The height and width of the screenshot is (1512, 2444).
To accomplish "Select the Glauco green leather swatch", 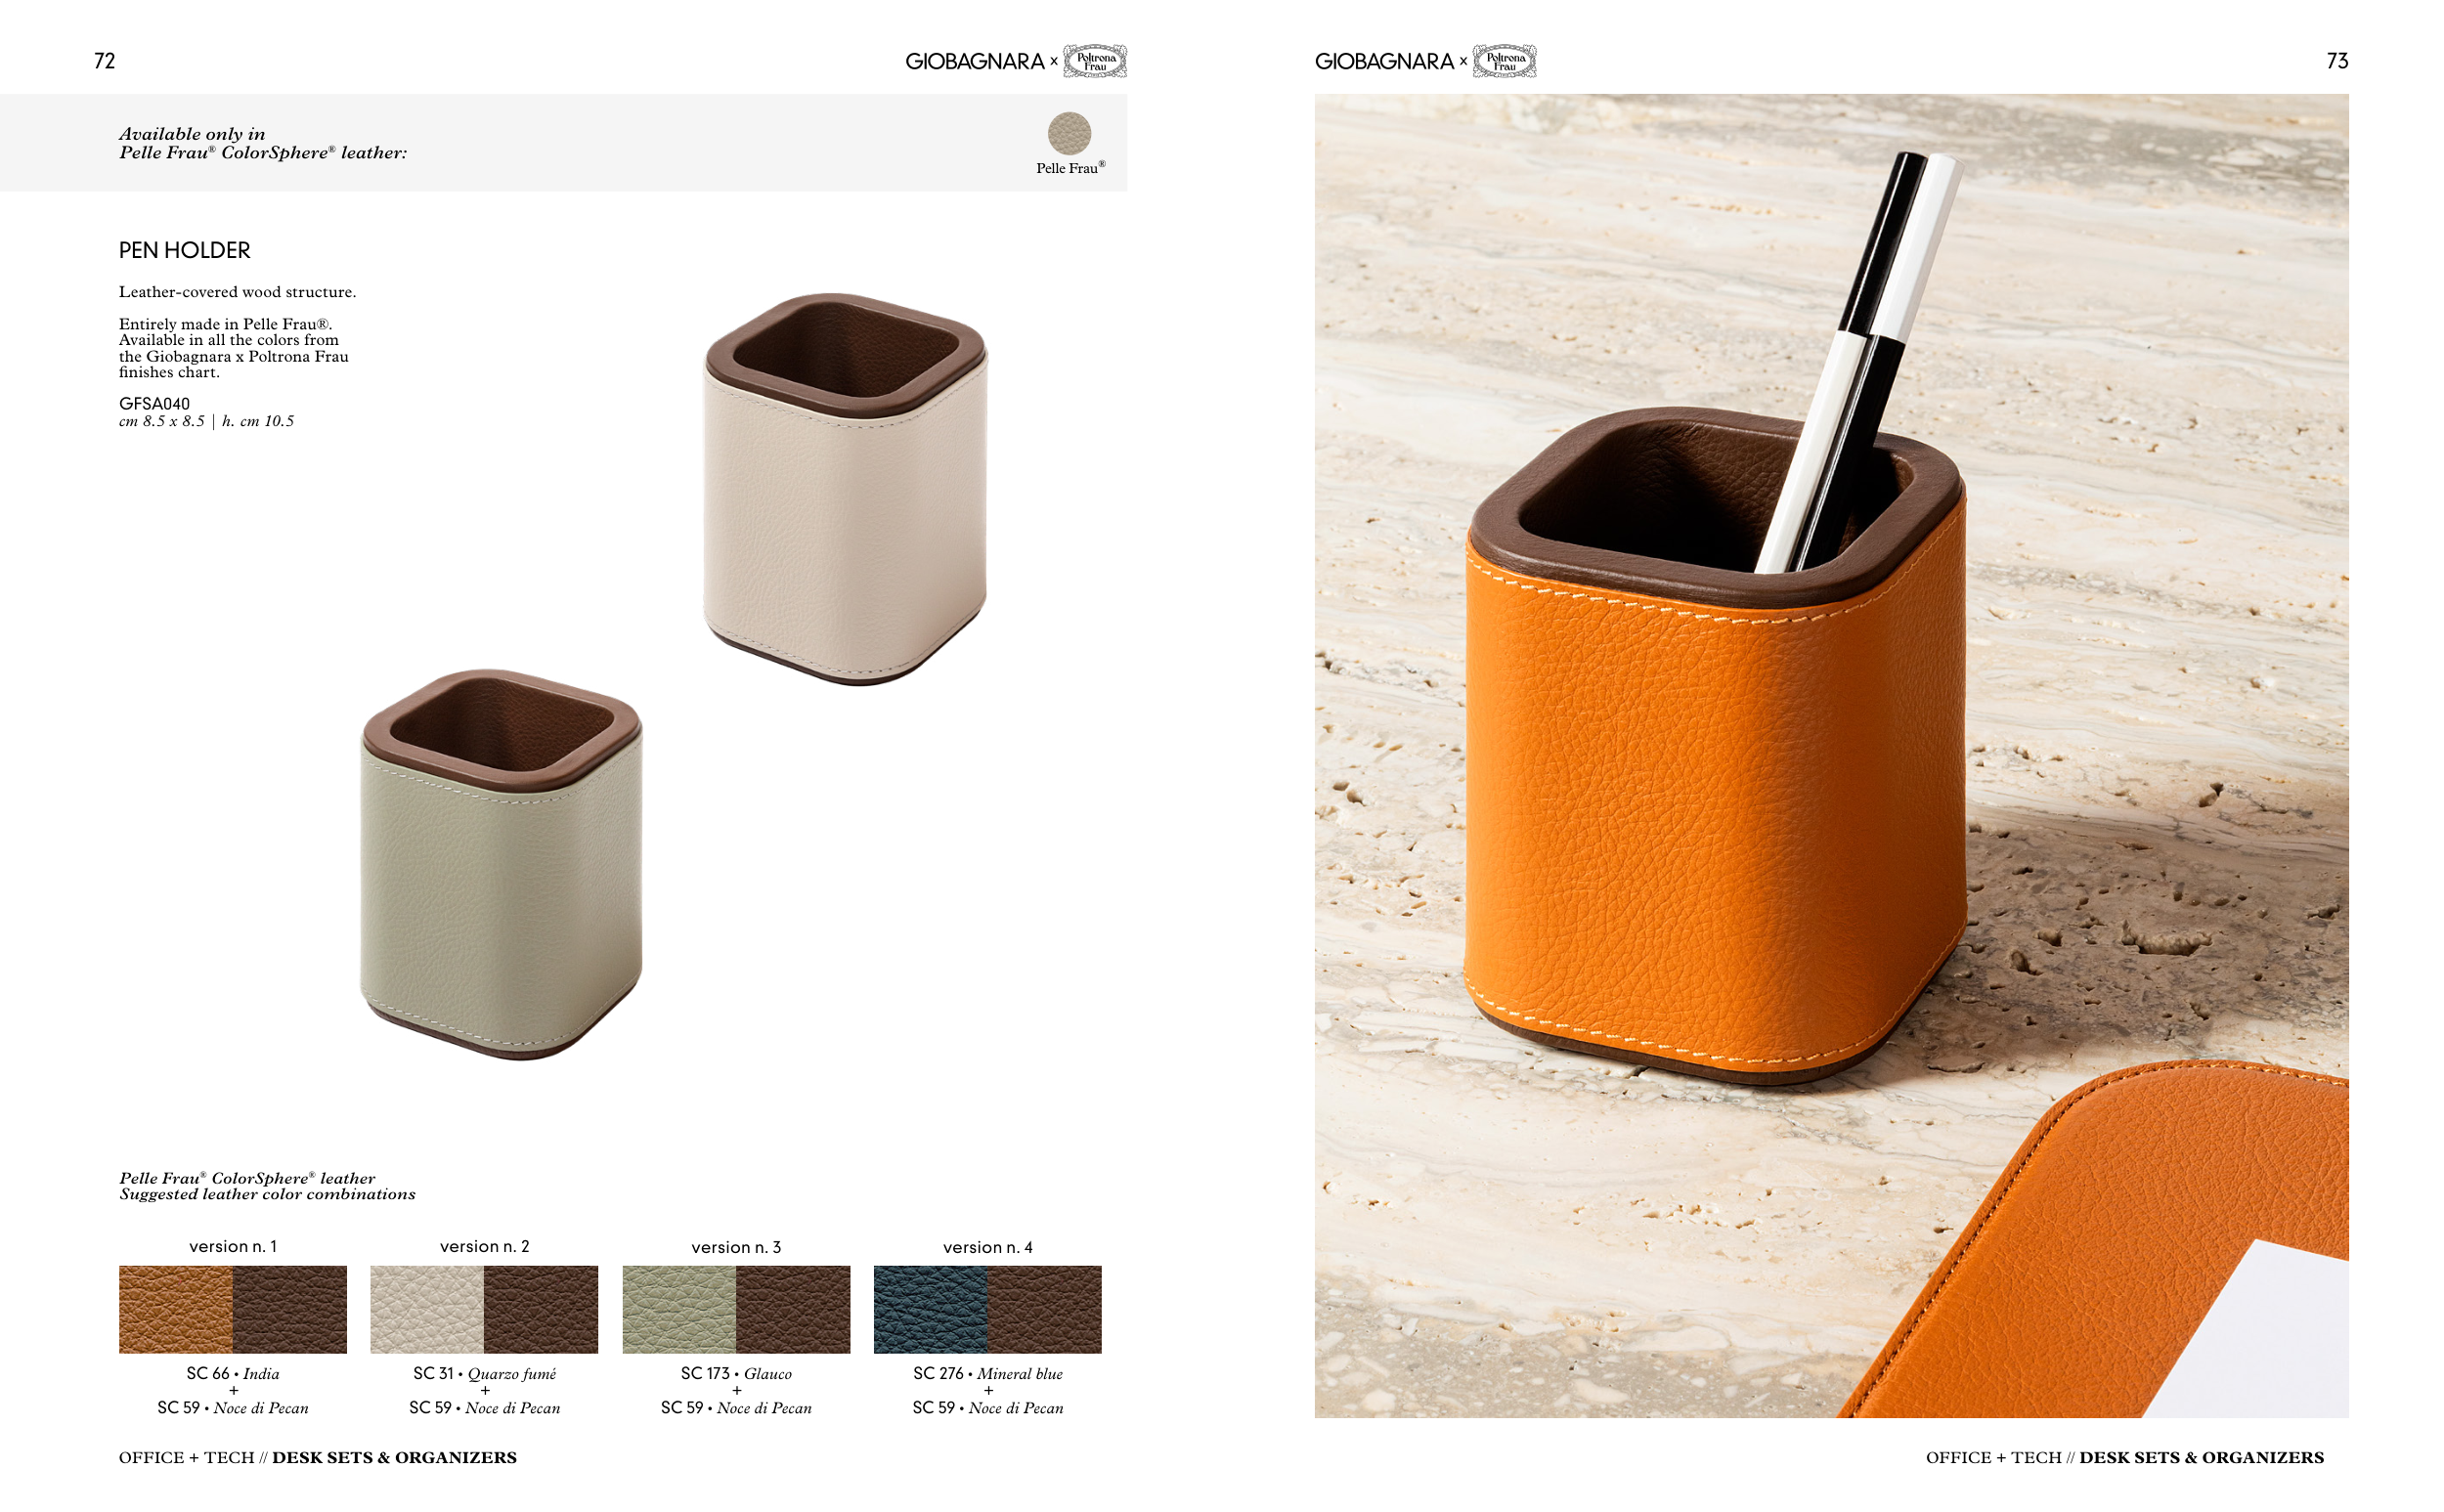I will point(679,1309).
